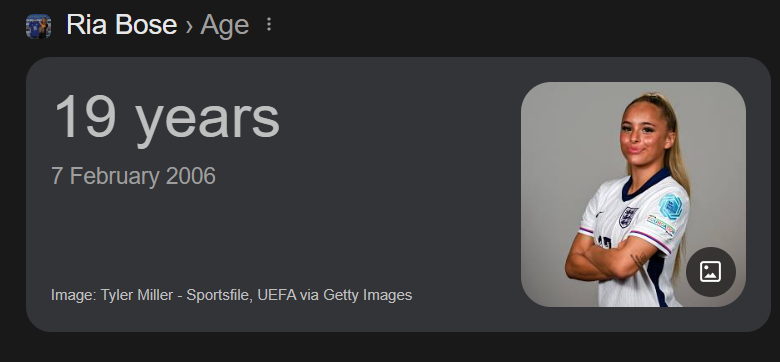Image resolution: width=780 pixels, height=362 pixels.
Task: Open the three-dot more options menu
Action: tap(269, 24)
